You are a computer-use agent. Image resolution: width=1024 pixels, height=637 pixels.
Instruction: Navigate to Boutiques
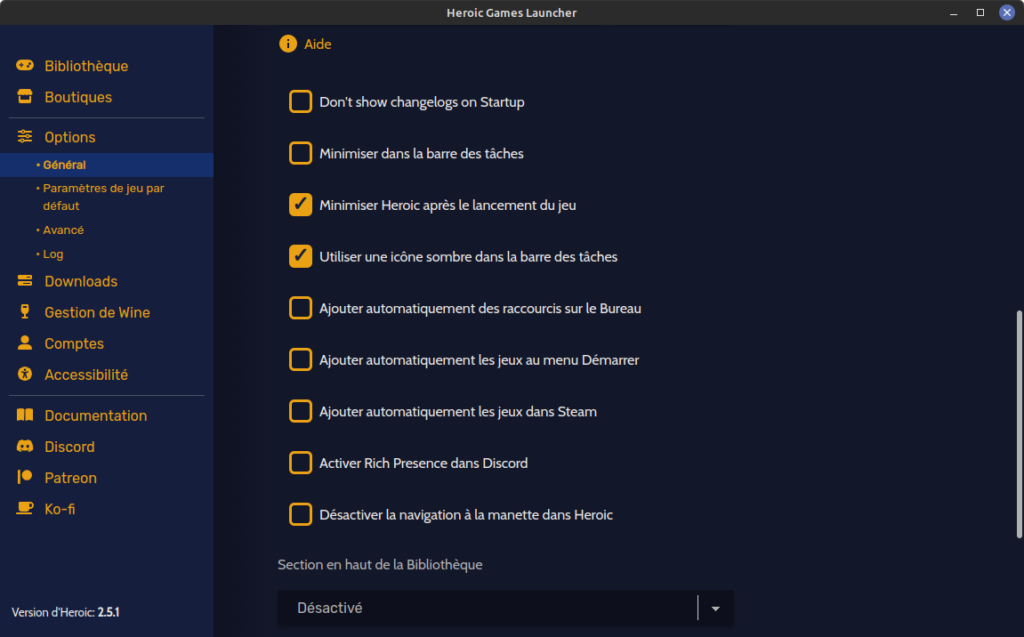(x=78, y=97)
